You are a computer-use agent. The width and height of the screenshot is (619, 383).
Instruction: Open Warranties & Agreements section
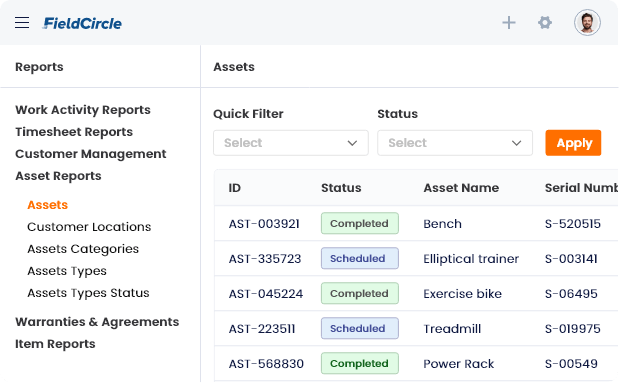tap(97, 322)
